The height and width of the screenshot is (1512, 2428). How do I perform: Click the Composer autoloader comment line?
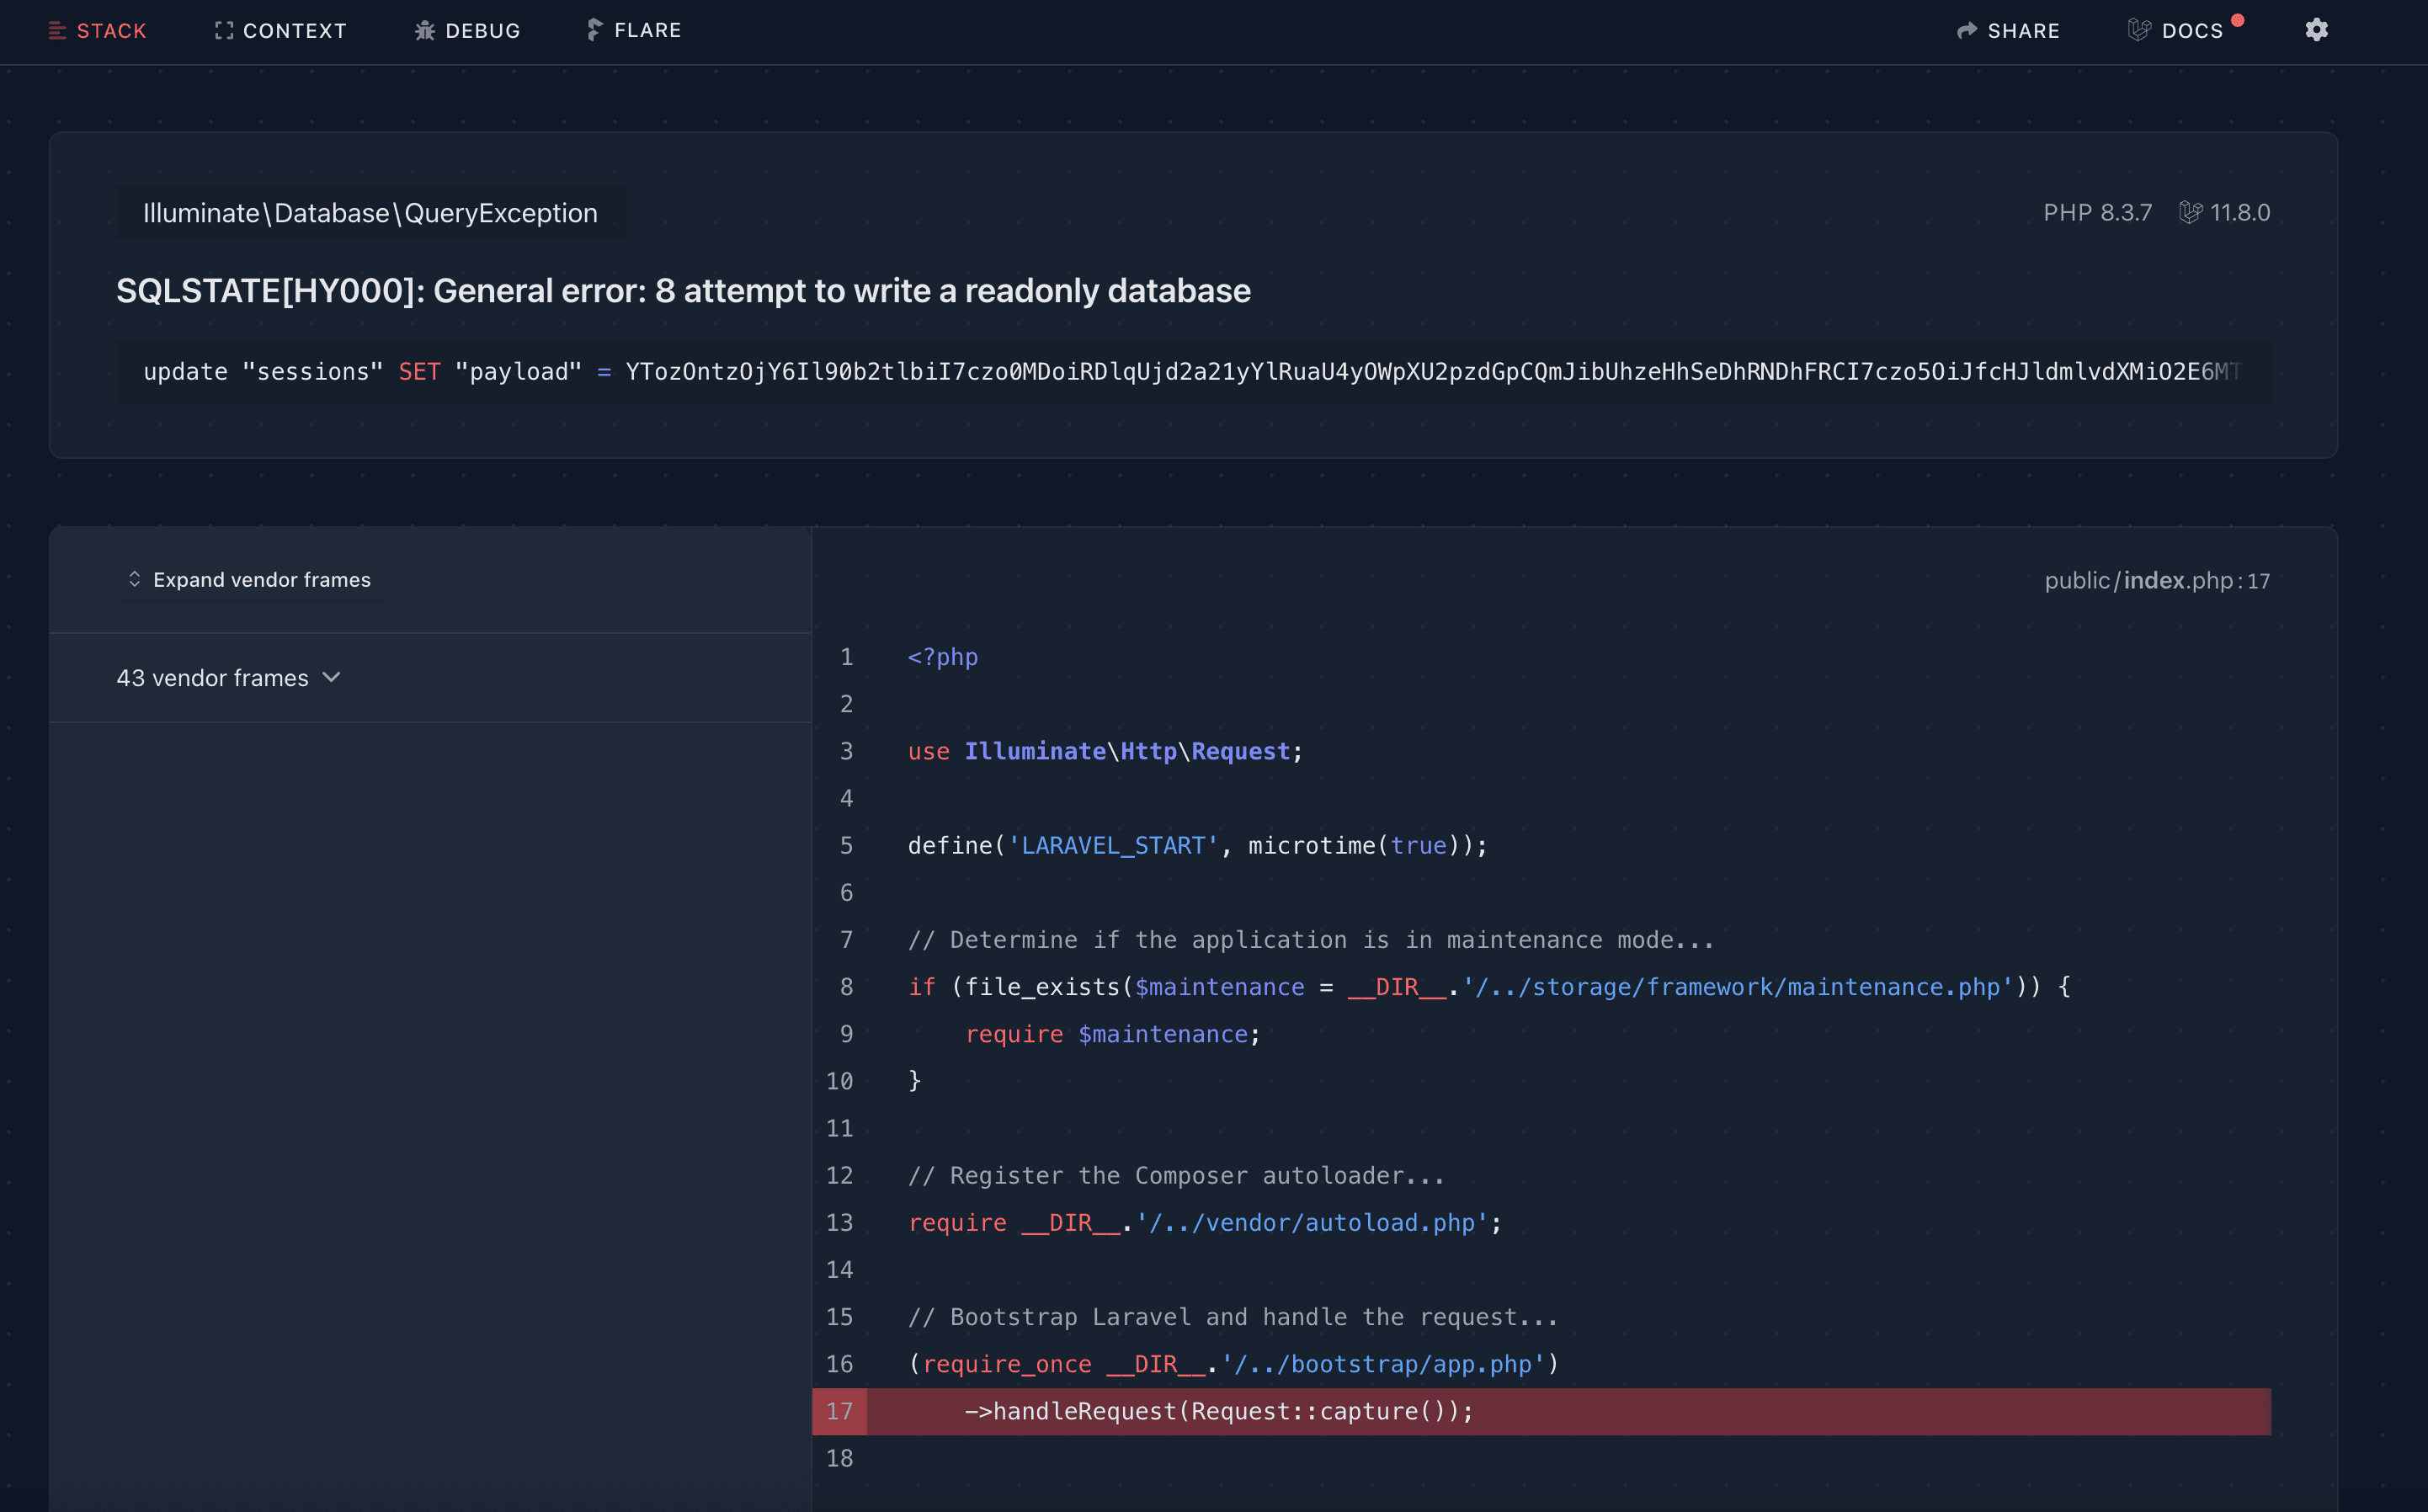[x=1176, y=1176]
